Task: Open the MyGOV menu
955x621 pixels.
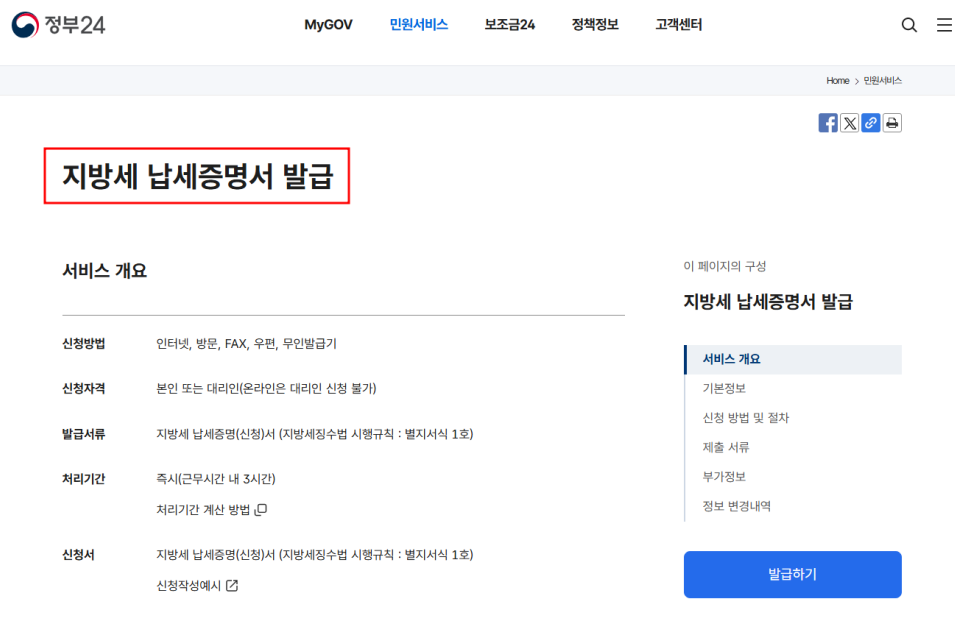Action: click(x=328, y=25)
